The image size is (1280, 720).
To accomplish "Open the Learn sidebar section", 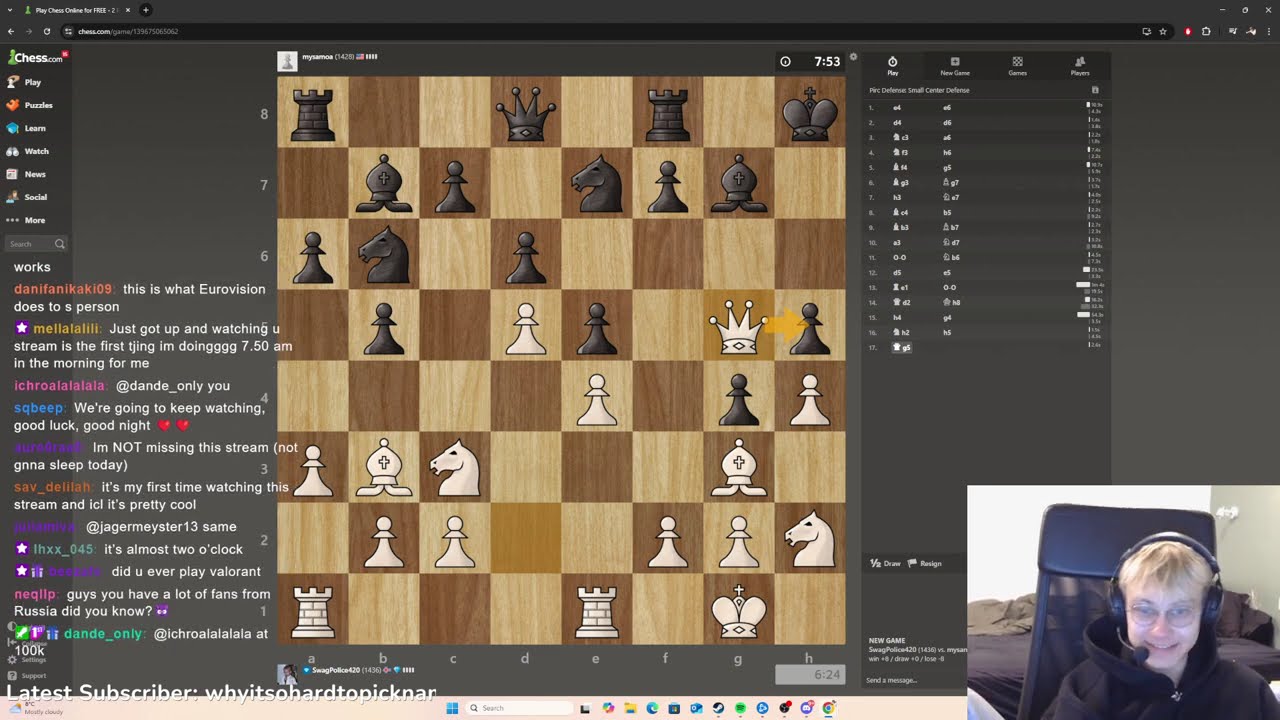I will pyautogui.click(x=27, y=128).
